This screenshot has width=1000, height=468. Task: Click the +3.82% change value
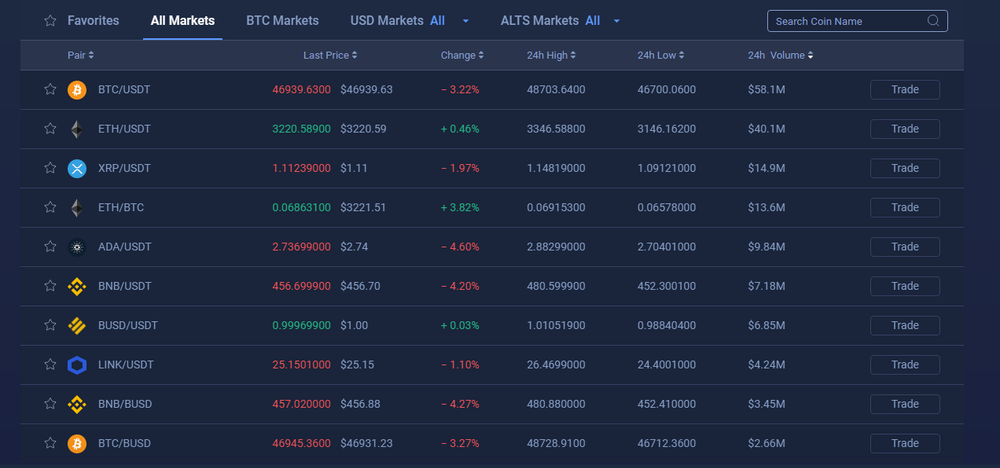[460, 208]
